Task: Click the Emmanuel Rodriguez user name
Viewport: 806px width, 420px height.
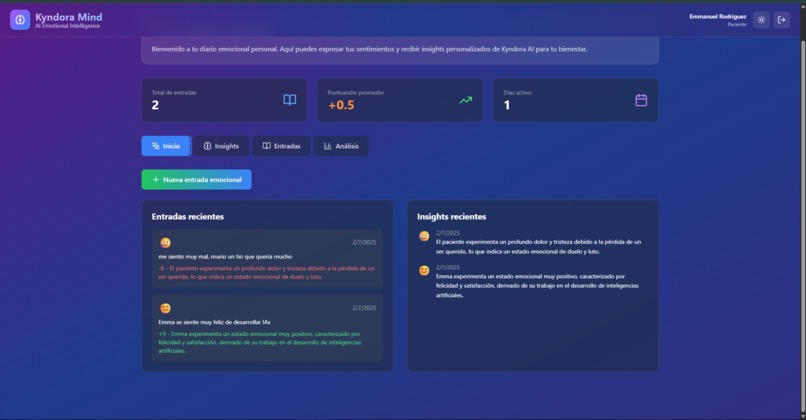Action: (718, 16)
